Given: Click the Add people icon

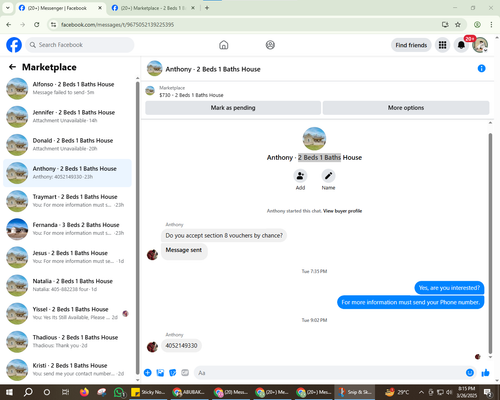Looking at the screenshot, I should 300,176.
